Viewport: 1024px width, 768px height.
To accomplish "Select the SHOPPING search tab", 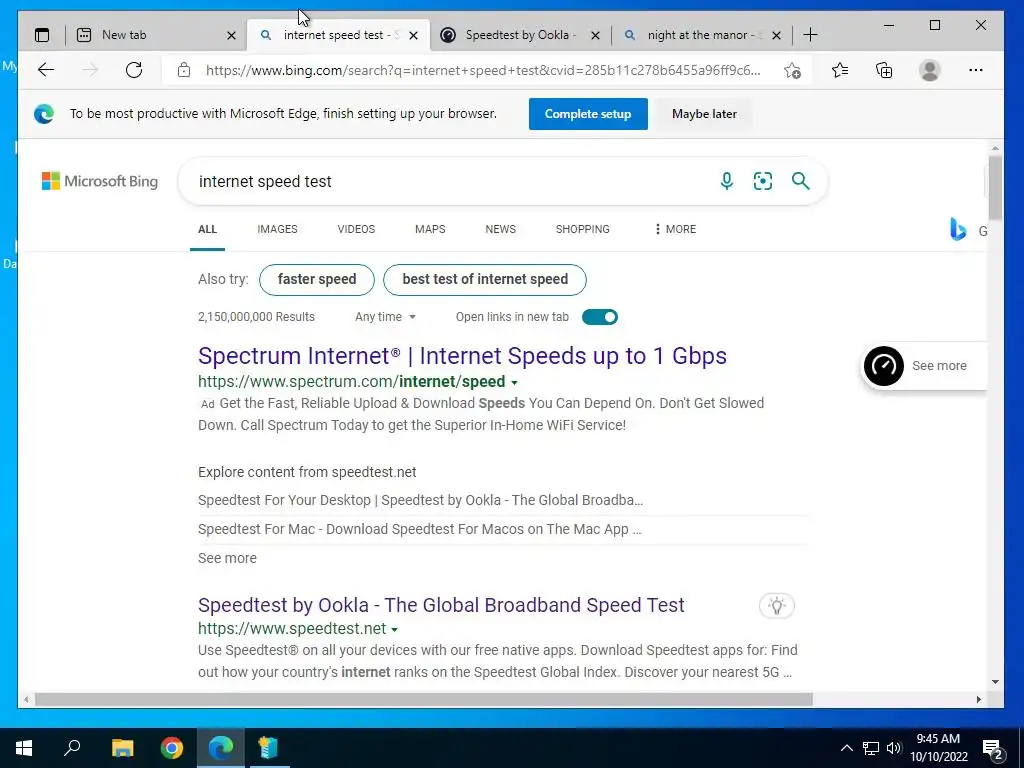I will (x=583, y=229).
